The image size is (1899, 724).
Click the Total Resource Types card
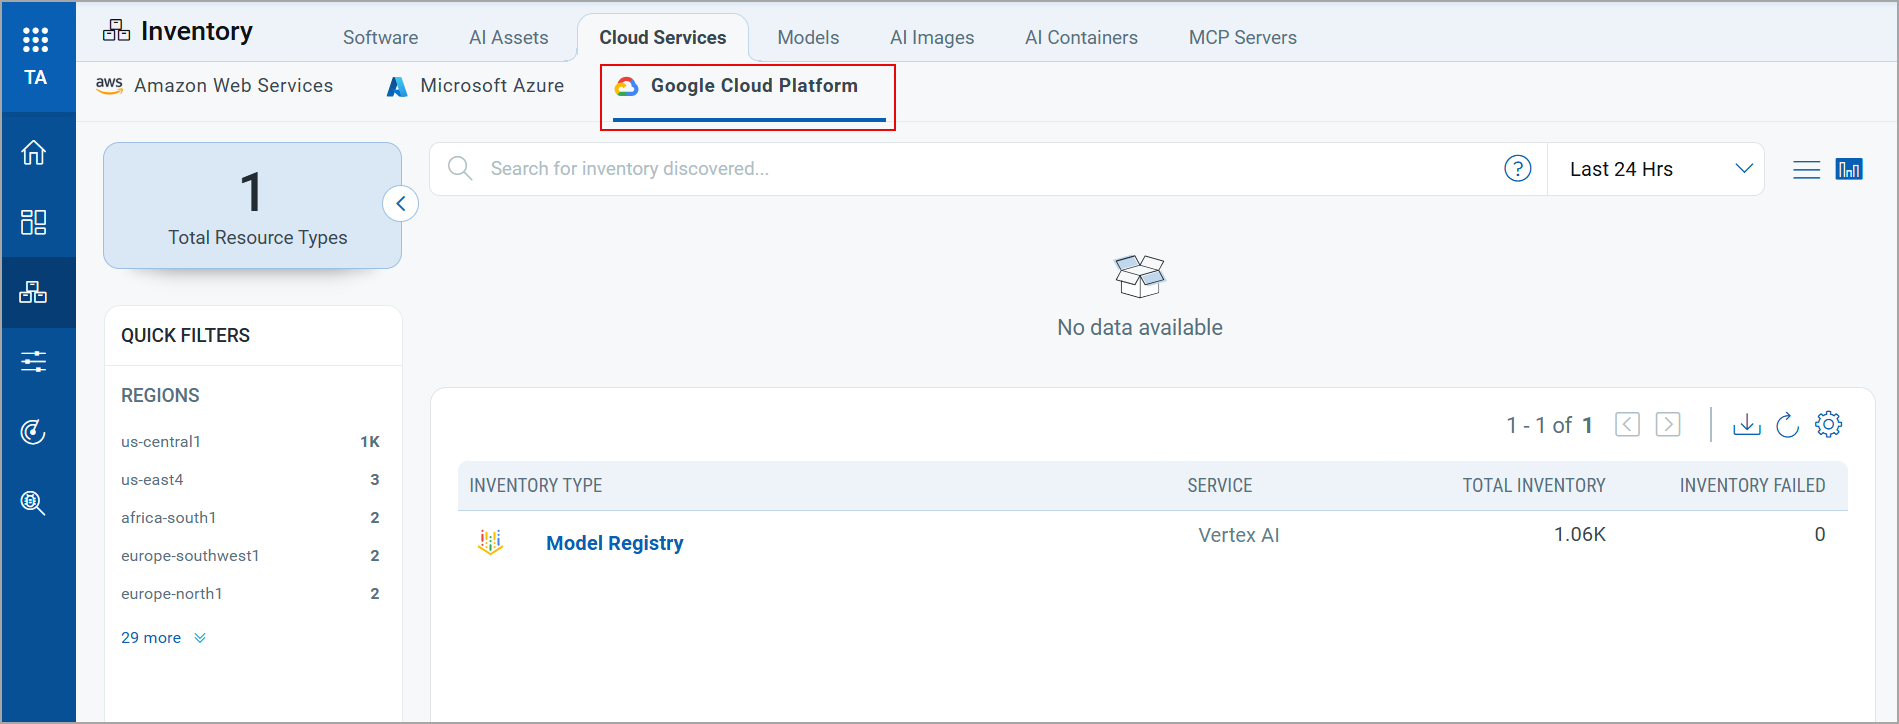(252, 206)
